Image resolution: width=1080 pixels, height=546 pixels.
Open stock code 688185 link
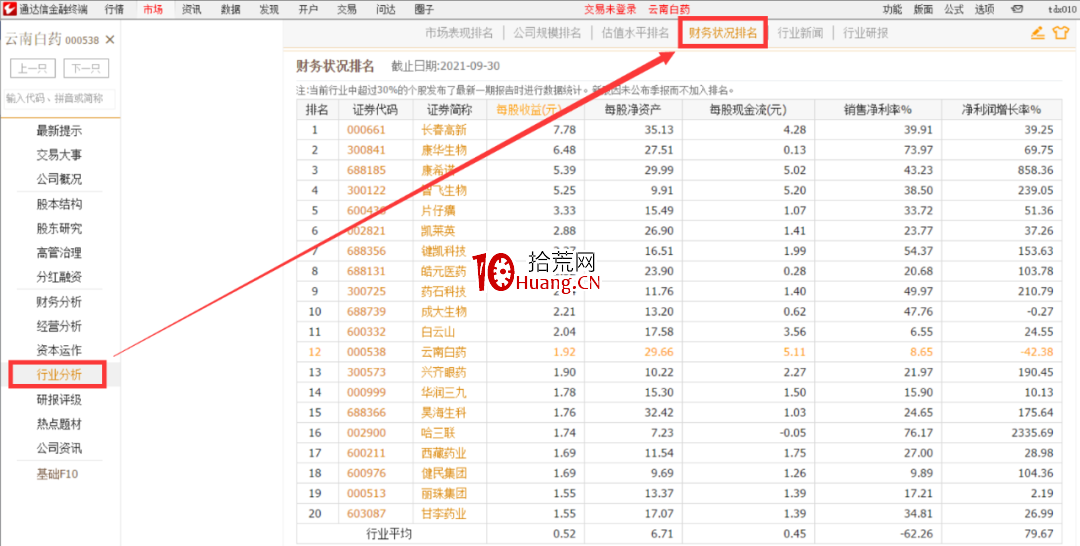[366, 170]
